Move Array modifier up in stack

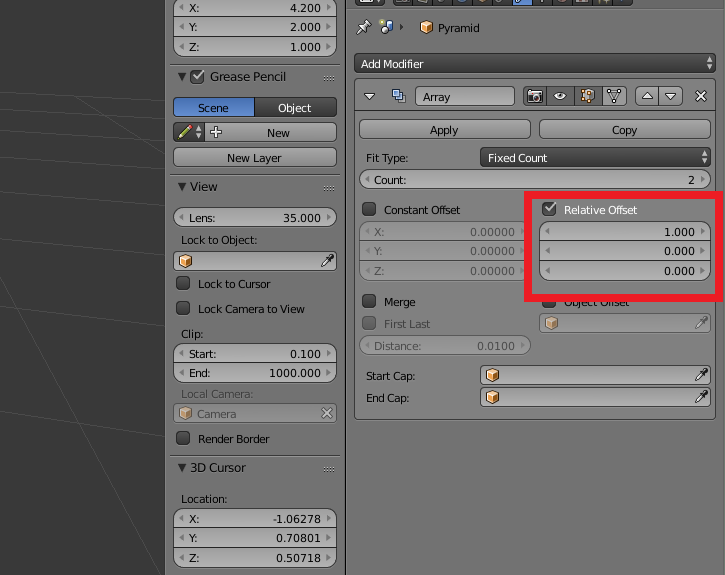point(647,96)
